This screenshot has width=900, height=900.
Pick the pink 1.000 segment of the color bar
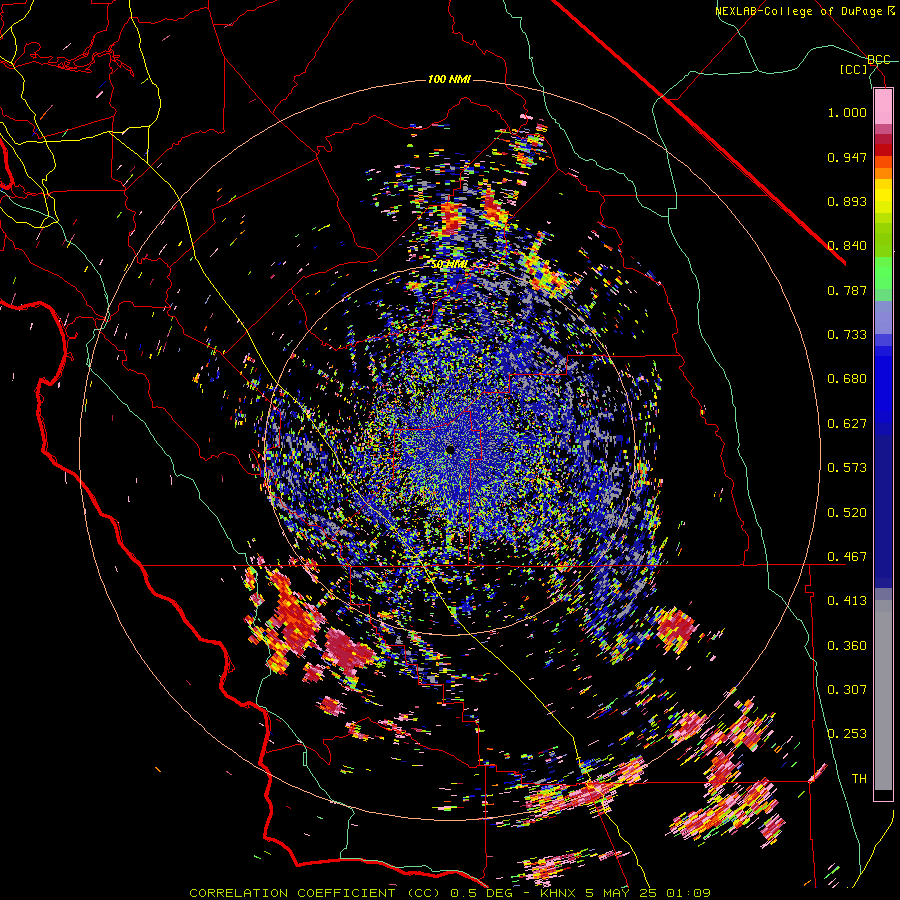883,107
